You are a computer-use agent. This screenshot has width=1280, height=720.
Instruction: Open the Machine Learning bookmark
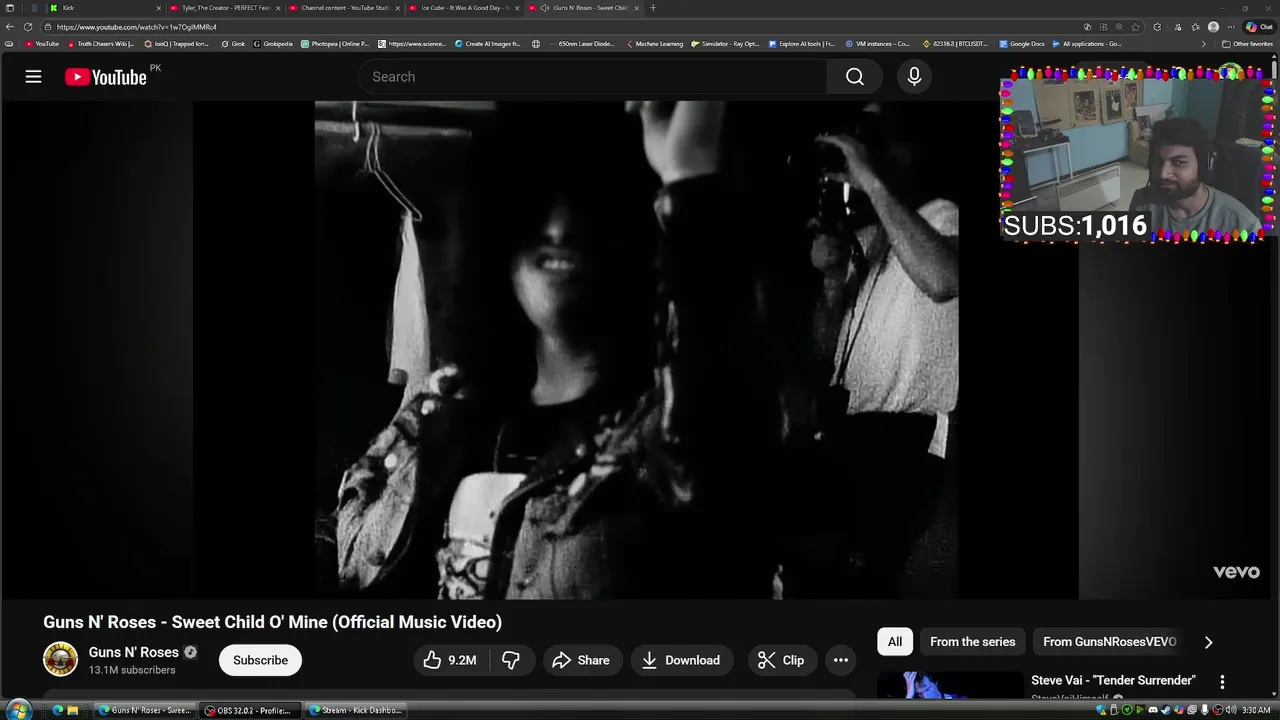click(x=656, y=44)
